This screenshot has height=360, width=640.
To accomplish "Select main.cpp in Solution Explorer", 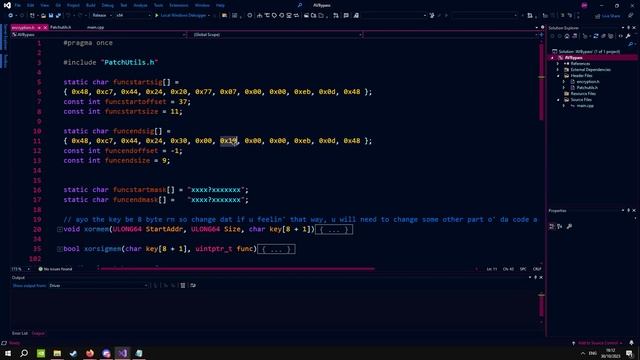I will pos(584,106).
